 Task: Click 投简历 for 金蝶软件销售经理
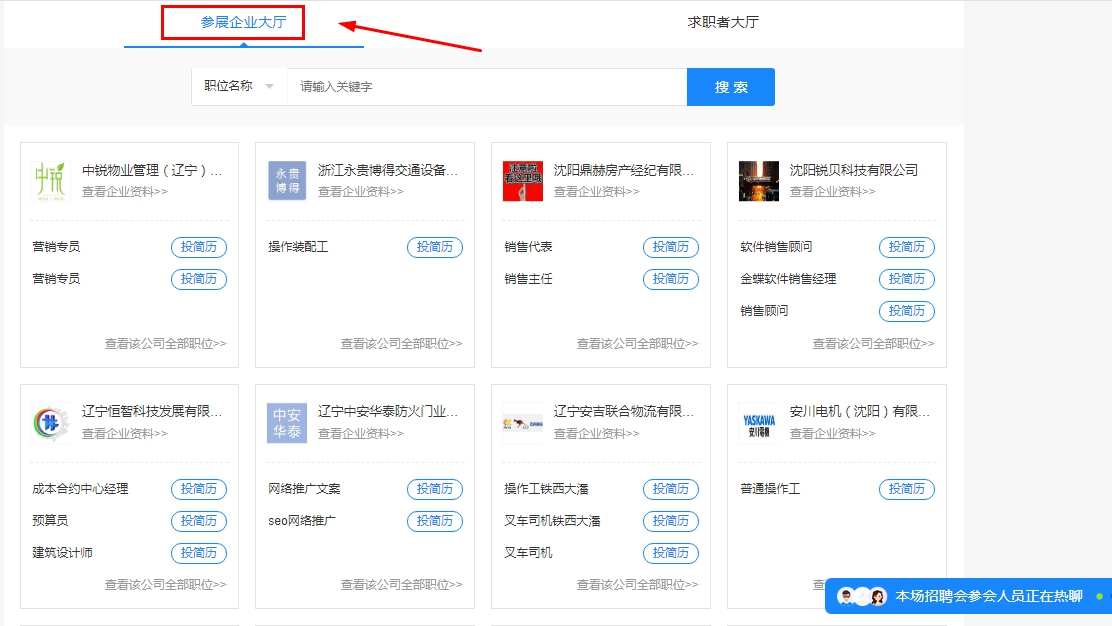(907, 279)
